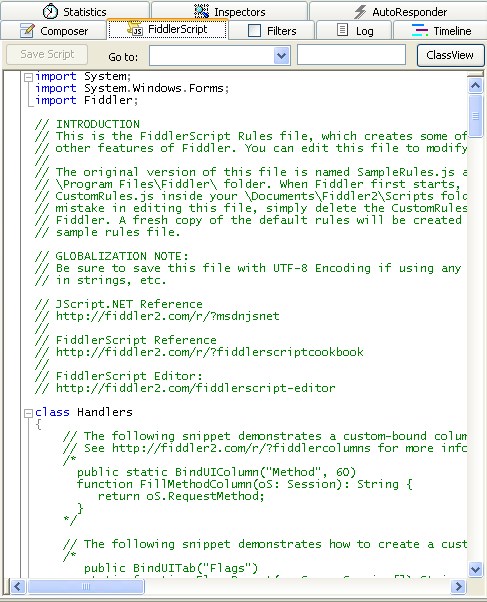Image resolution: width=487 pixels, height=602 pixels.
Task: Switch to the Timeline tab
Action: (x=440, y=30)
